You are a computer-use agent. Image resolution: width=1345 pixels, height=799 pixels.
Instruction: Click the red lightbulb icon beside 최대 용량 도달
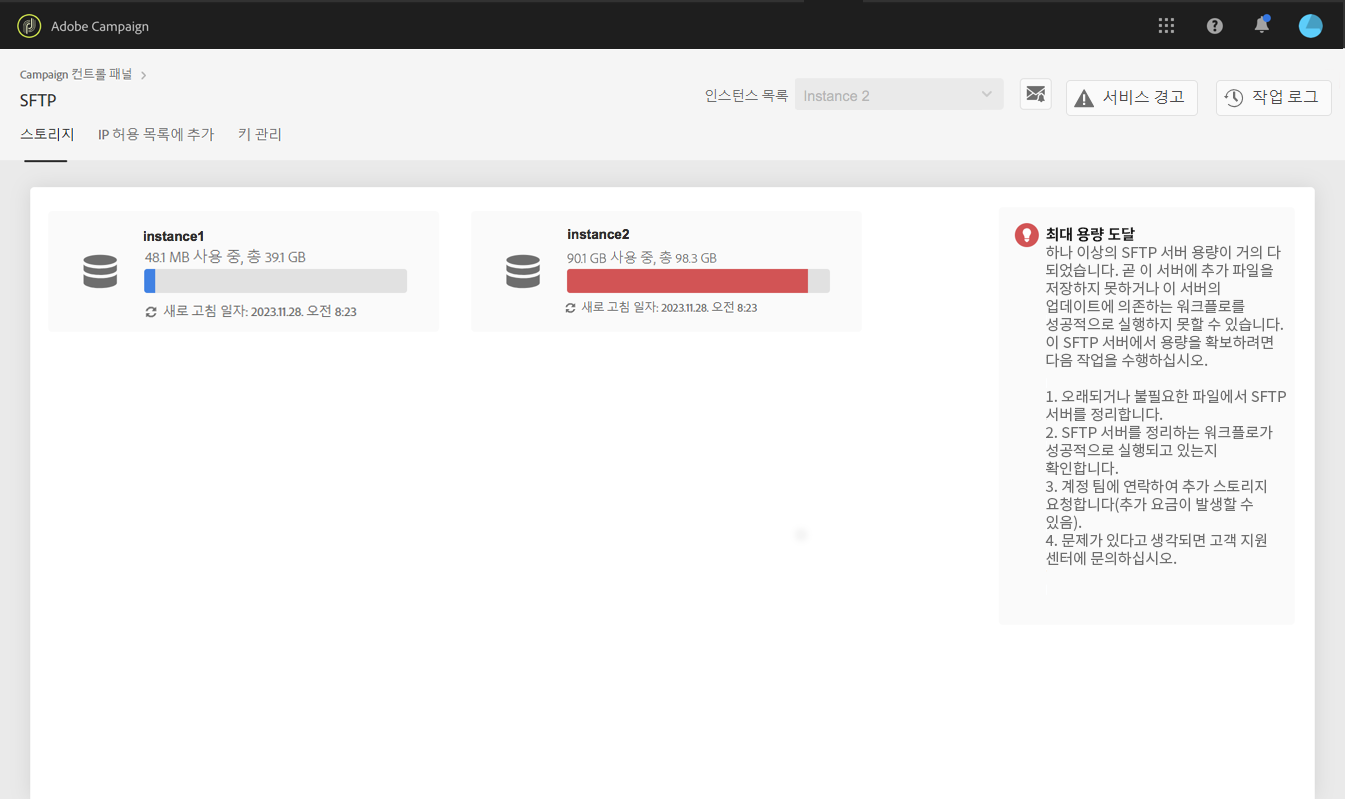(x=1026, y=235)
